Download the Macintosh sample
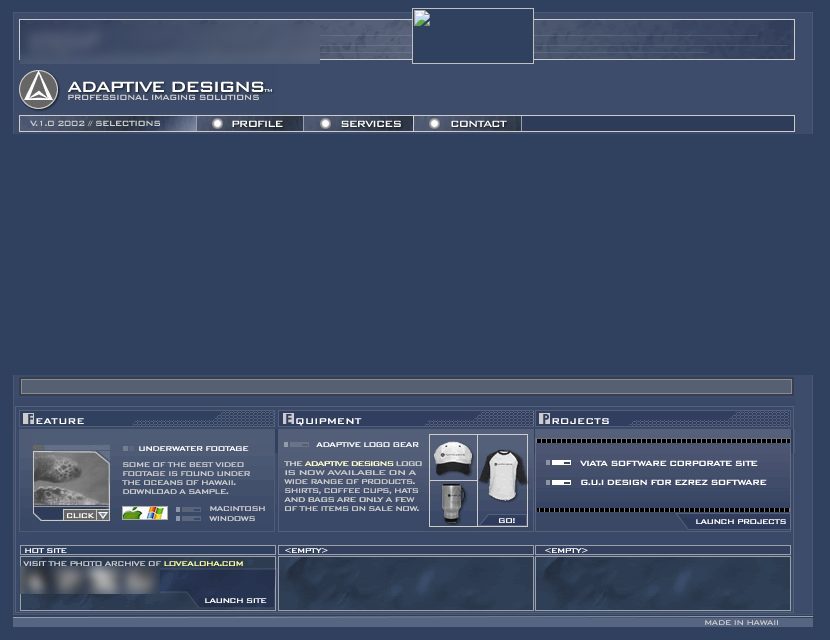This screenshot has height=640, width=830. [237, 508]
